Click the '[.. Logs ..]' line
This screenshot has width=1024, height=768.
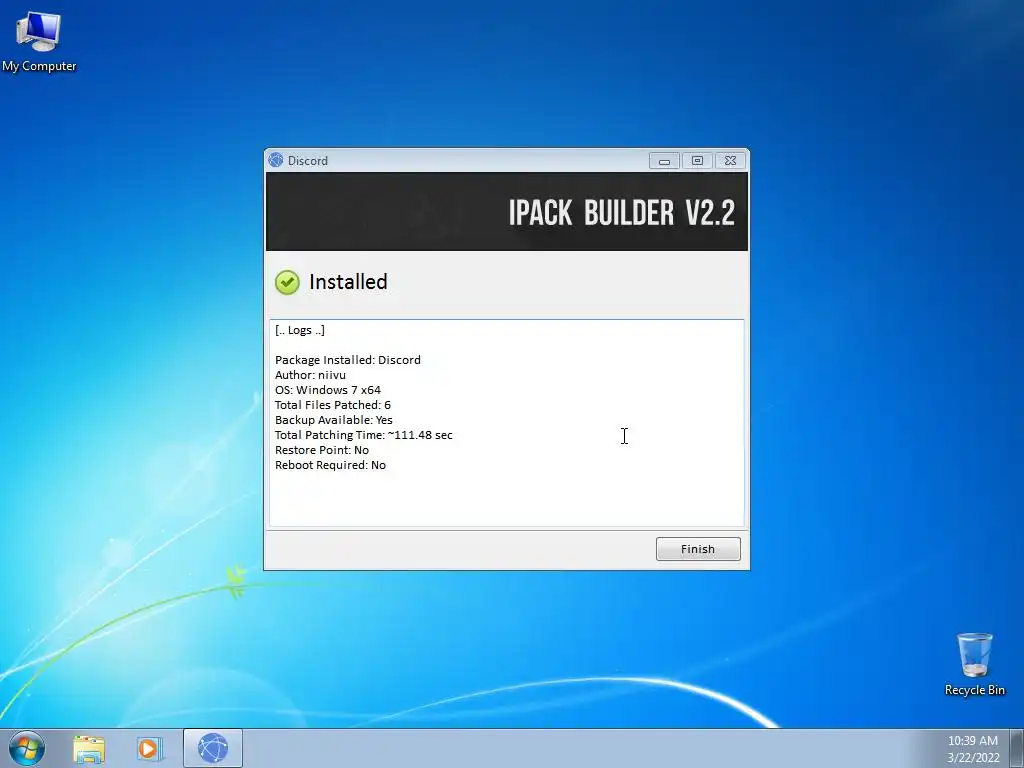click(300, 330)
